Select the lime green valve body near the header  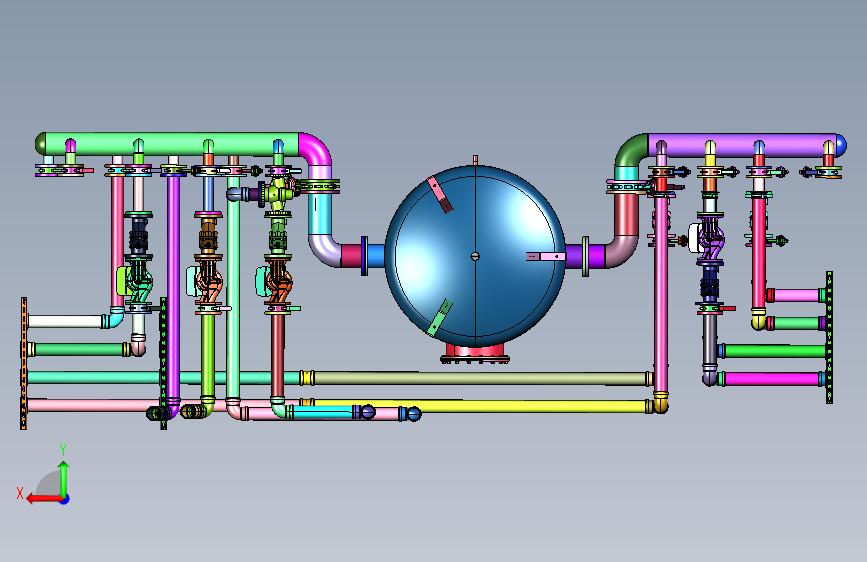coord(278,192)
